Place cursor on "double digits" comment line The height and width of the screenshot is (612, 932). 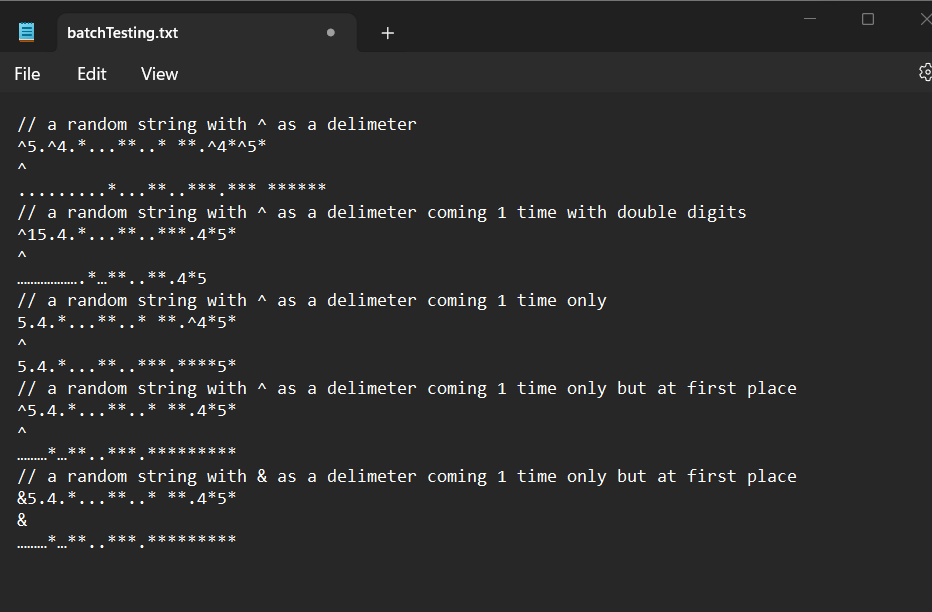coord(382,212)
